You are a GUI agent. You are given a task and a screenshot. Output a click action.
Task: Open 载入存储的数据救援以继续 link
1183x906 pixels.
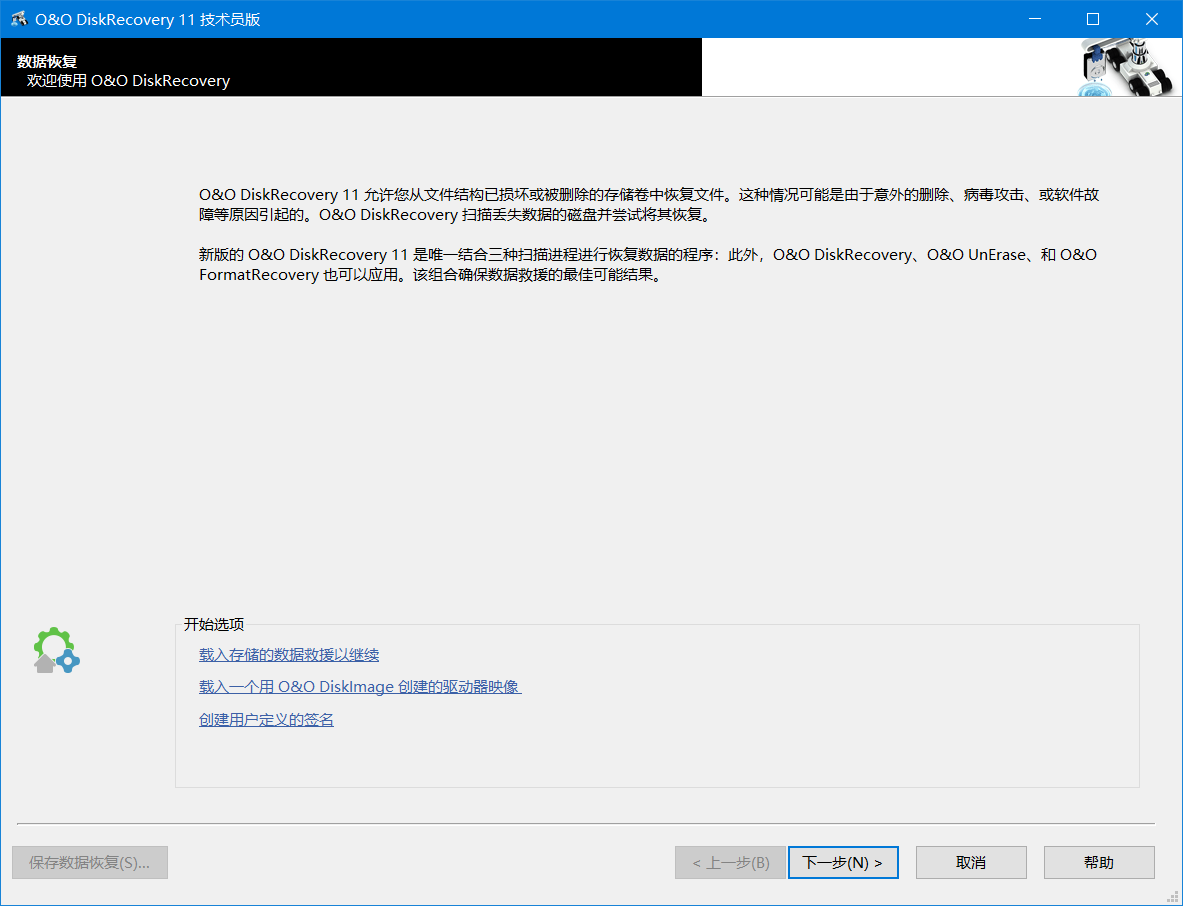[x=289, y=655]
